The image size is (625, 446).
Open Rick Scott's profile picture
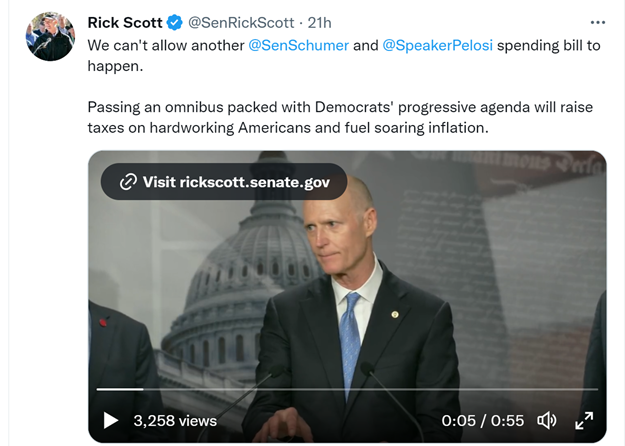[50, 36]
